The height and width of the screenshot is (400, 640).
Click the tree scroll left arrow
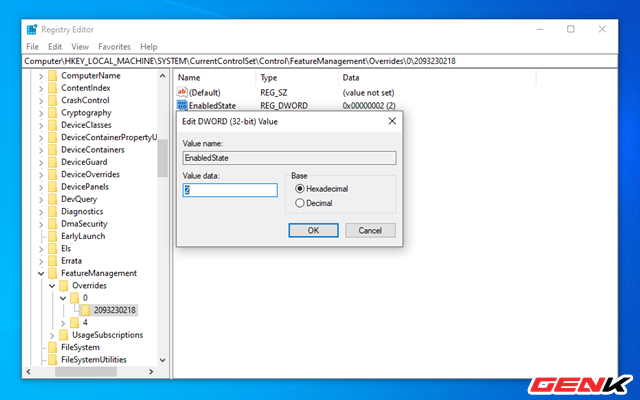click(28, 371)
